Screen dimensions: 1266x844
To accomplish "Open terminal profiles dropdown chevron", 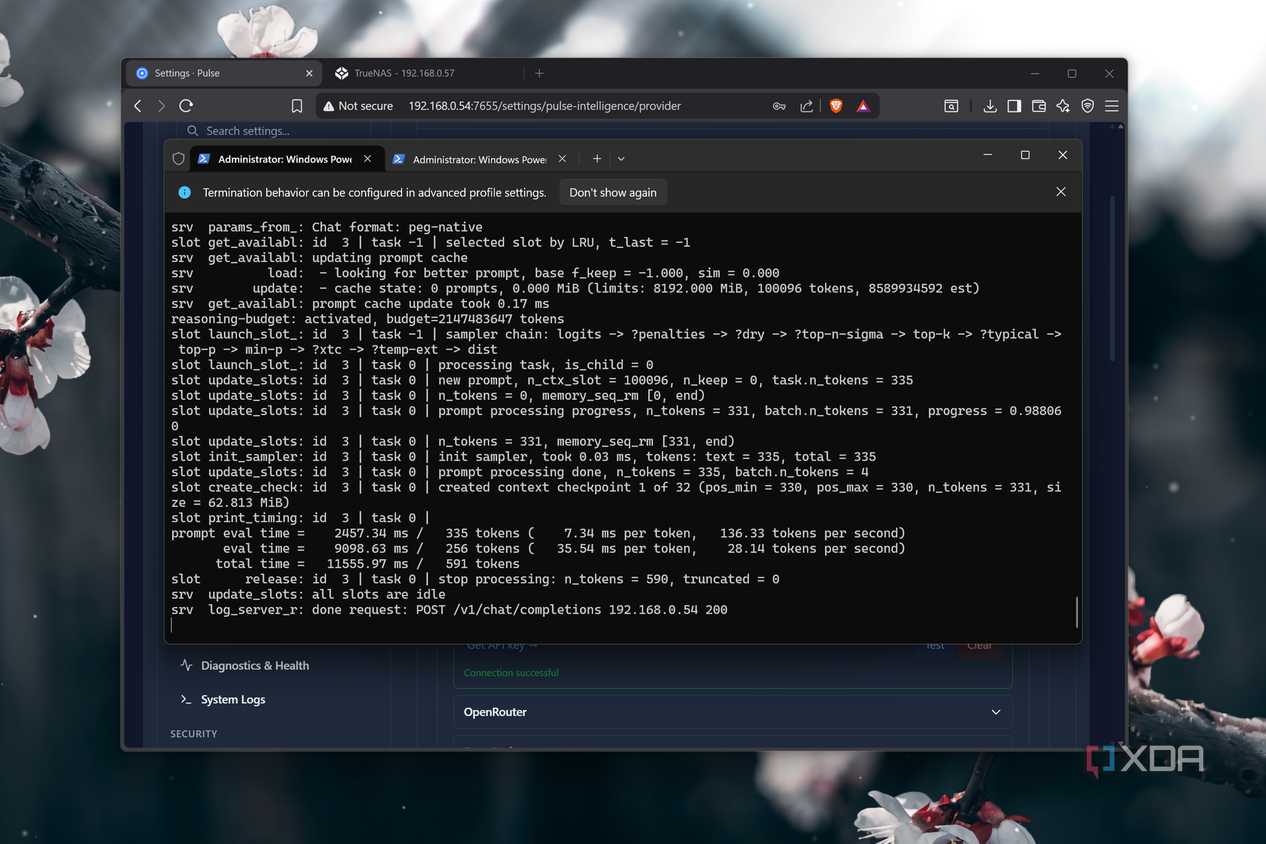I will pyautogui.click(x=621, y=159).
